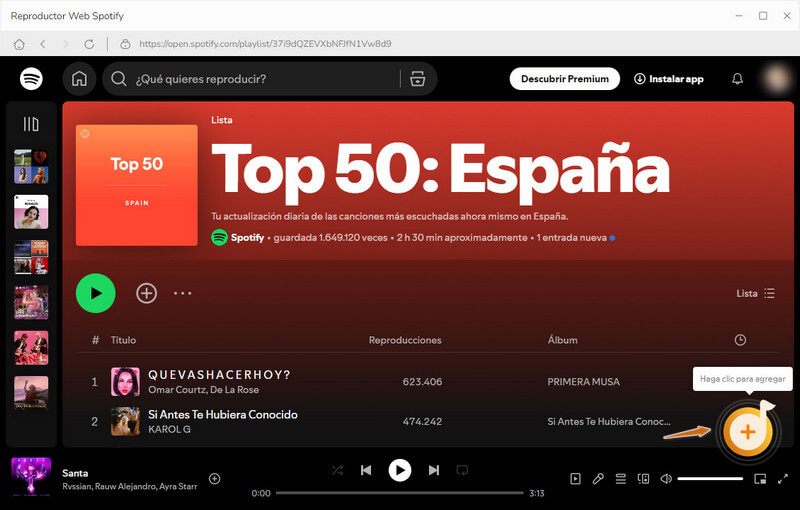The image size is (800, 510).
Task: Click Instalar app button
Action: pyautogui.click(x=669, y=79)
